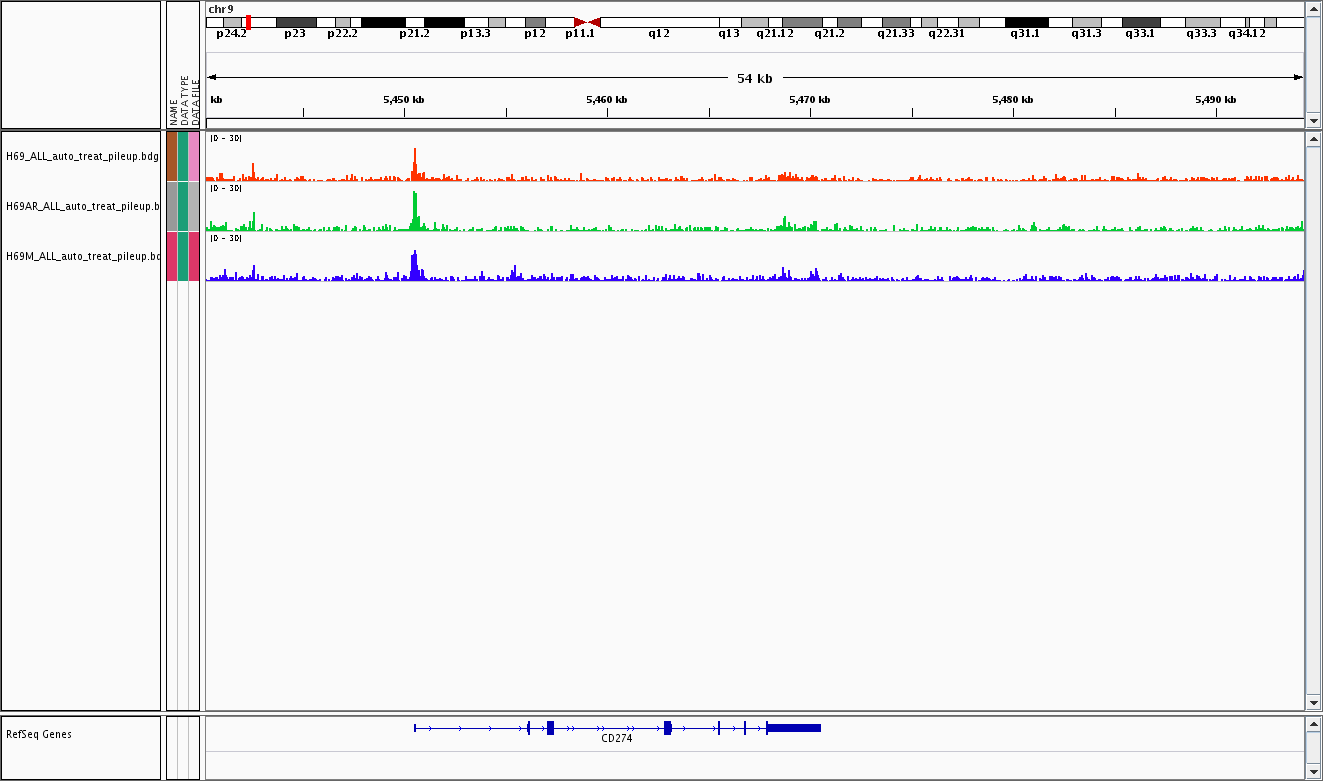Click brown NAME swatch for H69_ALL track
1323x781 pixels.
pyautogui.click(x=172, y=156)
